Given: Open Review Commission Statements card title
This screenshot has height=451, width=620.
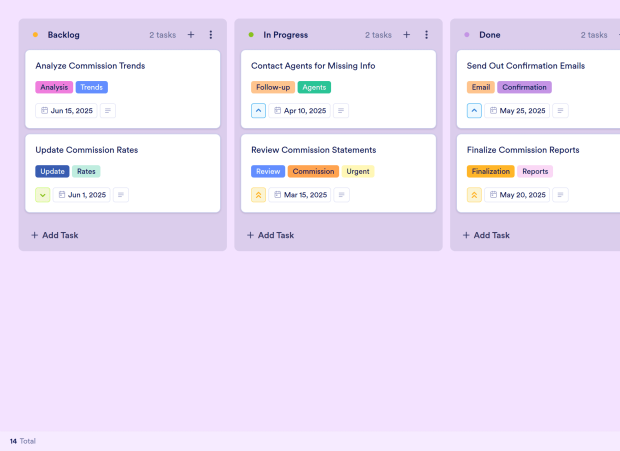Looking at the screenshot, I should pyautogui.click(x=314, y=150).
